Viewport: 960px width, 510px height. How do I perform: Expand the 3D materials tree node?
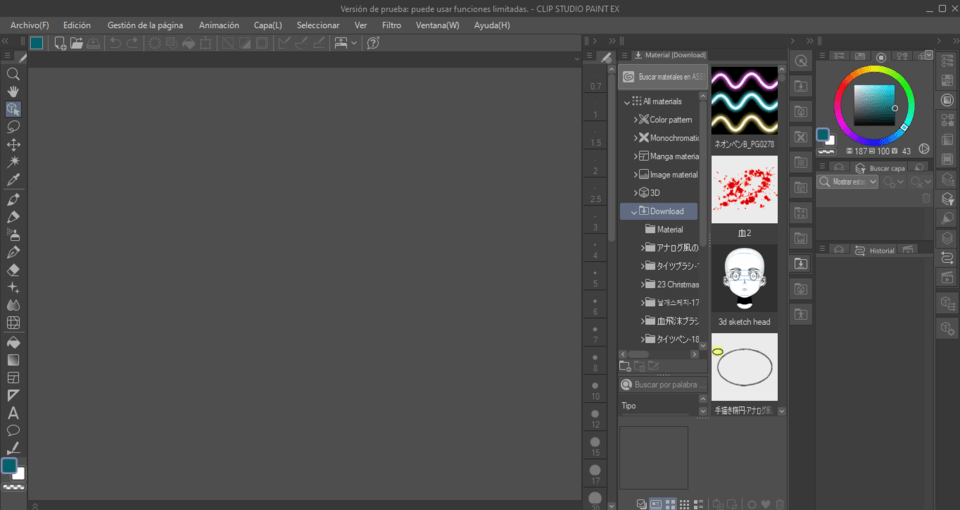(636, 193)
